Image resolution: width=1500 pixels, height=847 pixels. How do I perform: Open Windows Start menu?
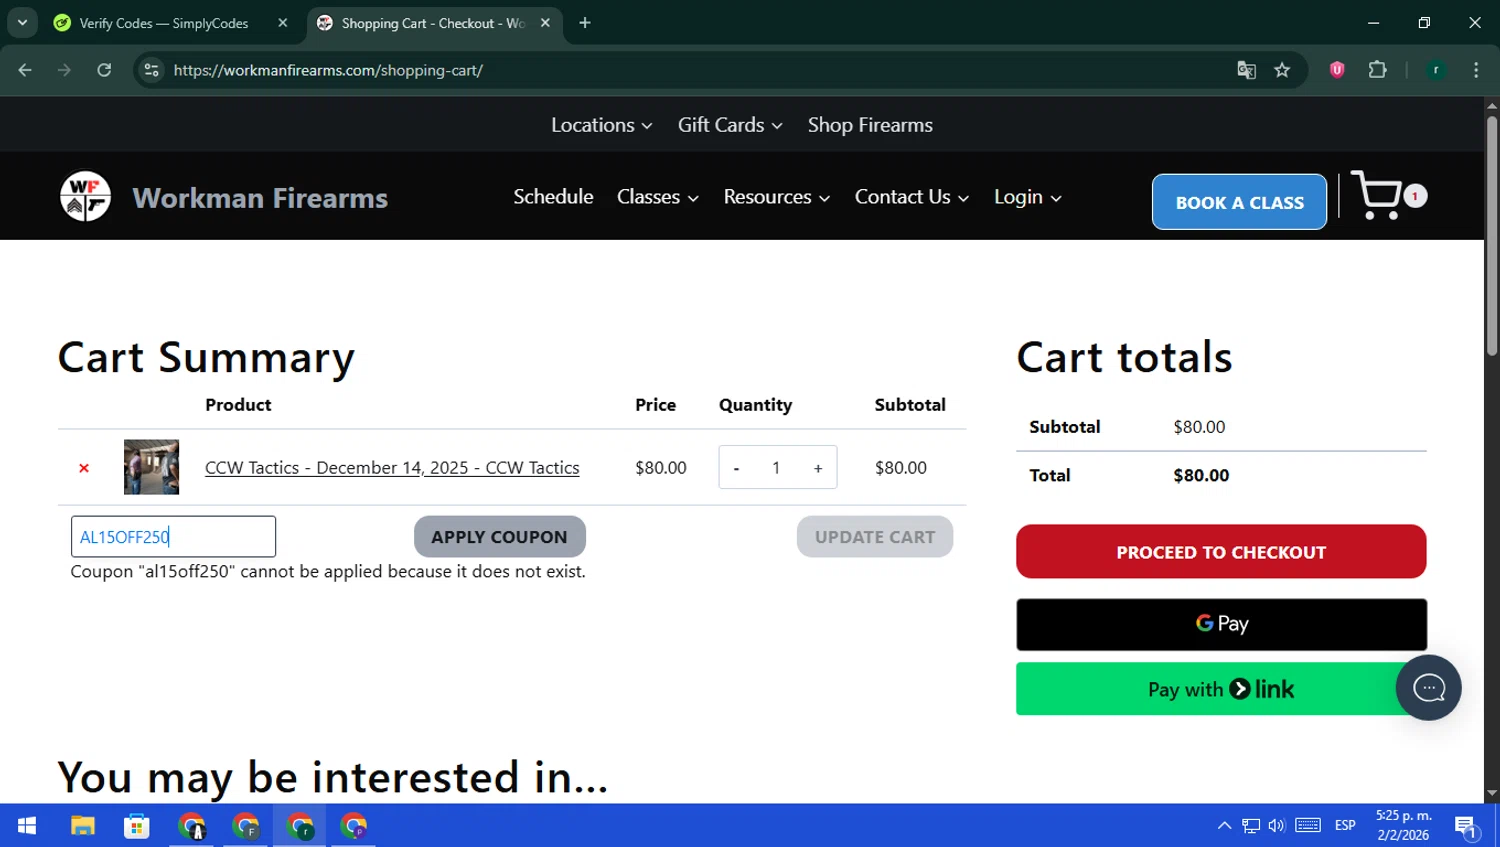tap(27, 826)
